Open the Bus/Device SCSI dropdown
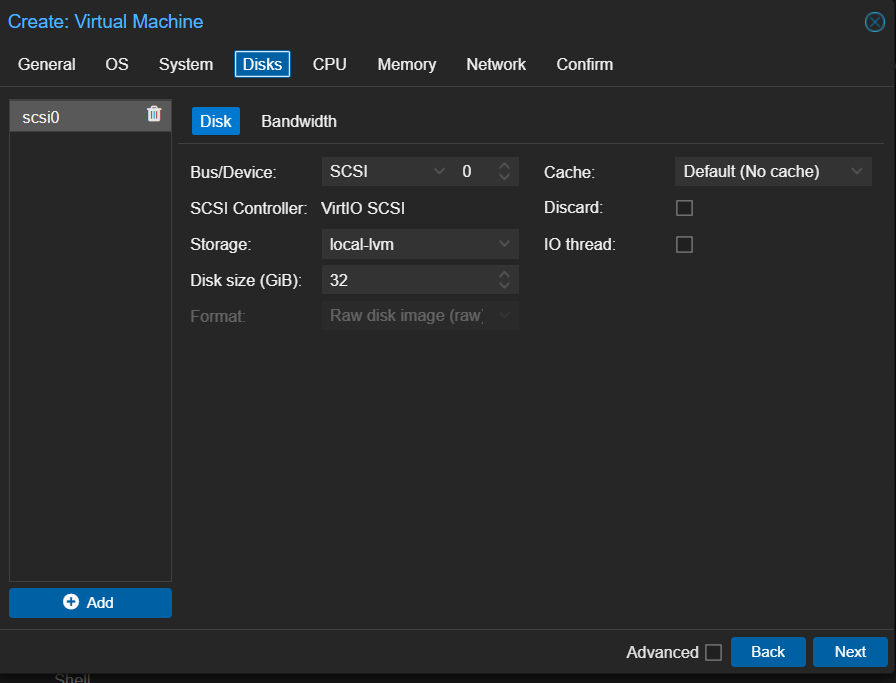 (386, 172)
